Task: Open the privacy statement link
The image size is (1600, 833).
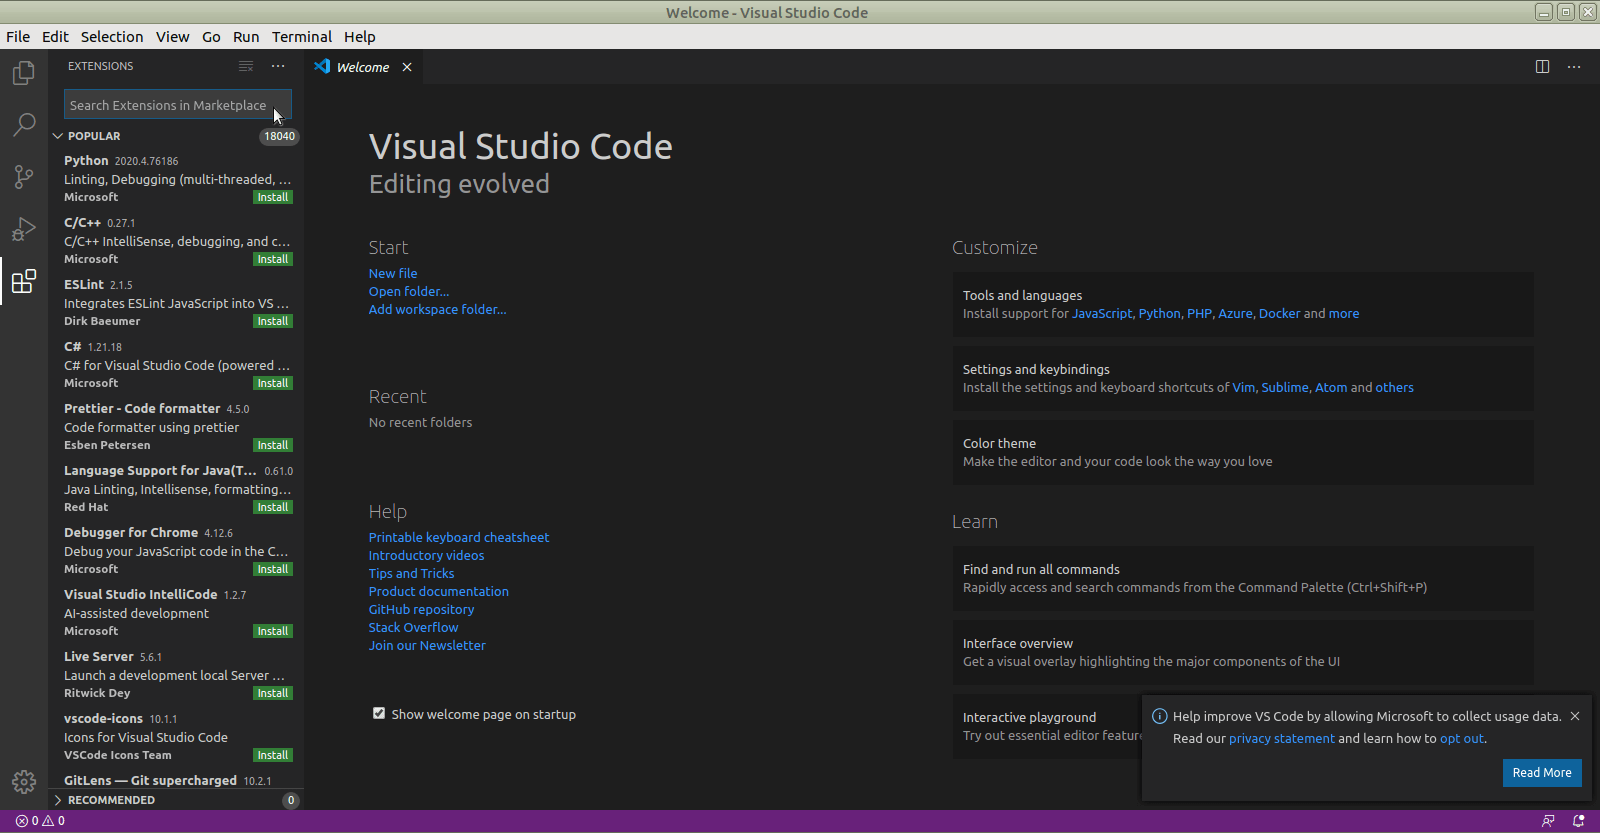Action: pos(1282,739)
